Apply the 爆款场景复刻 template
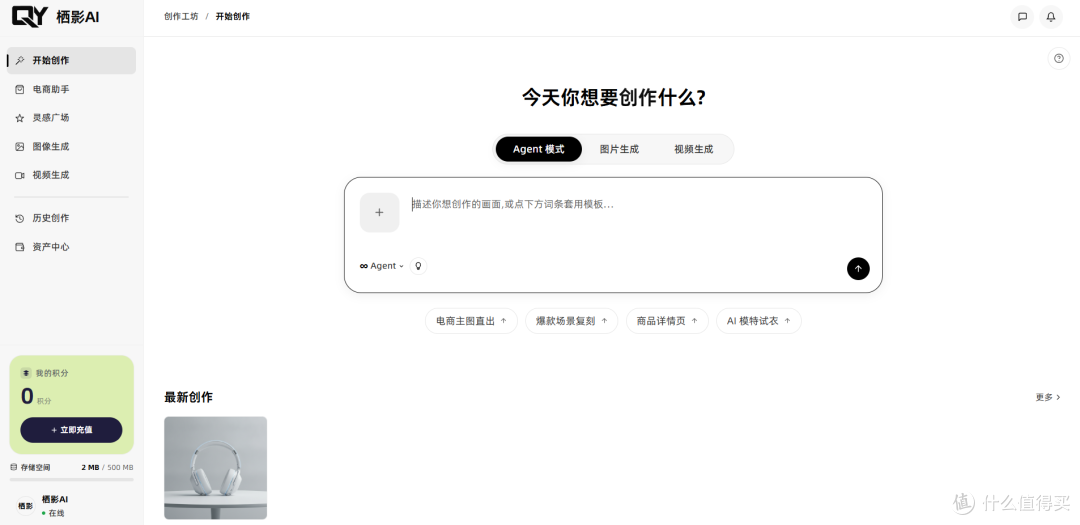The image size is (1080, 525). [572, 321]
